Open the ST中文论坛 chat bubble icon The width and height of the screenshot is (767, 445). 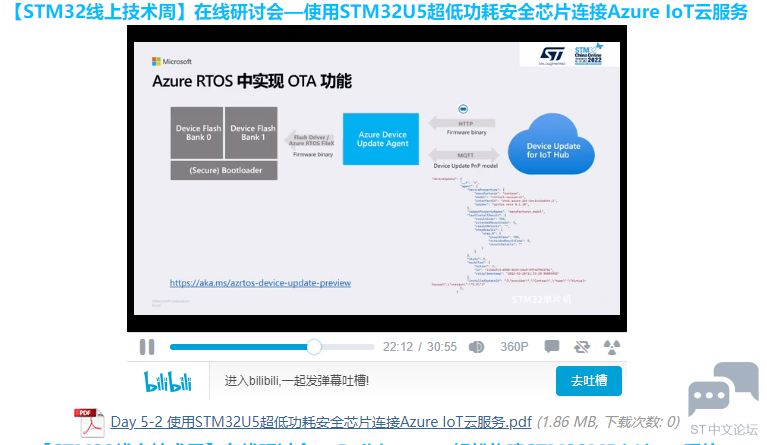(x=723, y=389)
